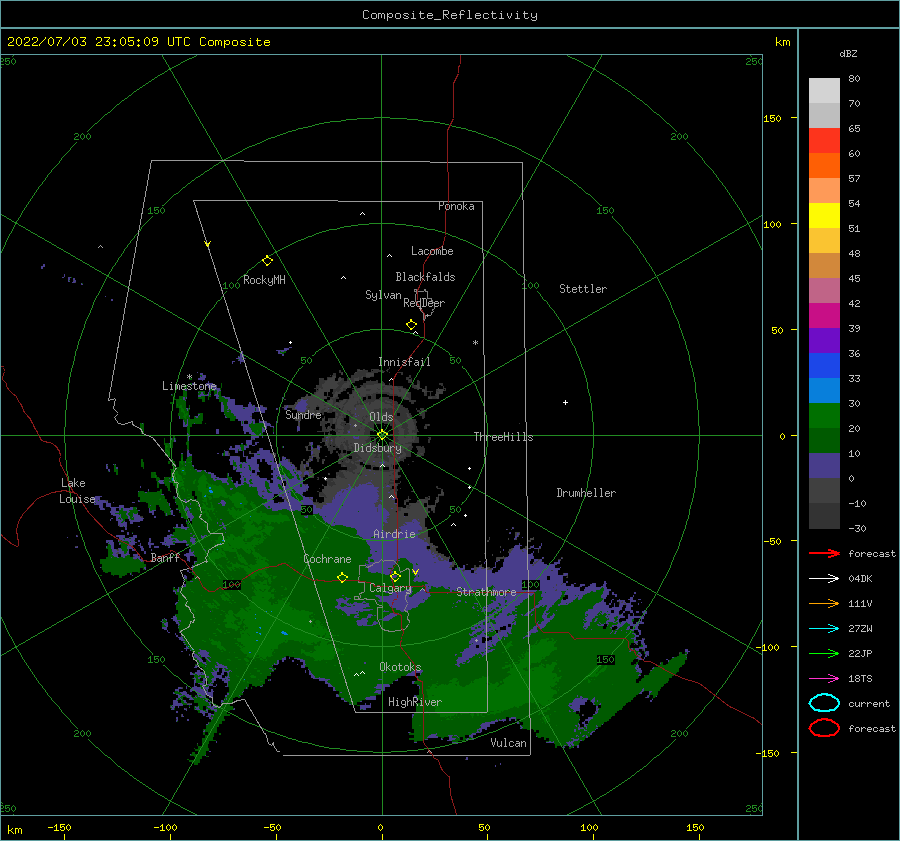Click the red 'forecast' ellipse in the legend
The image size is (900, 841).
pyautogui.click(x=824, y=728)
